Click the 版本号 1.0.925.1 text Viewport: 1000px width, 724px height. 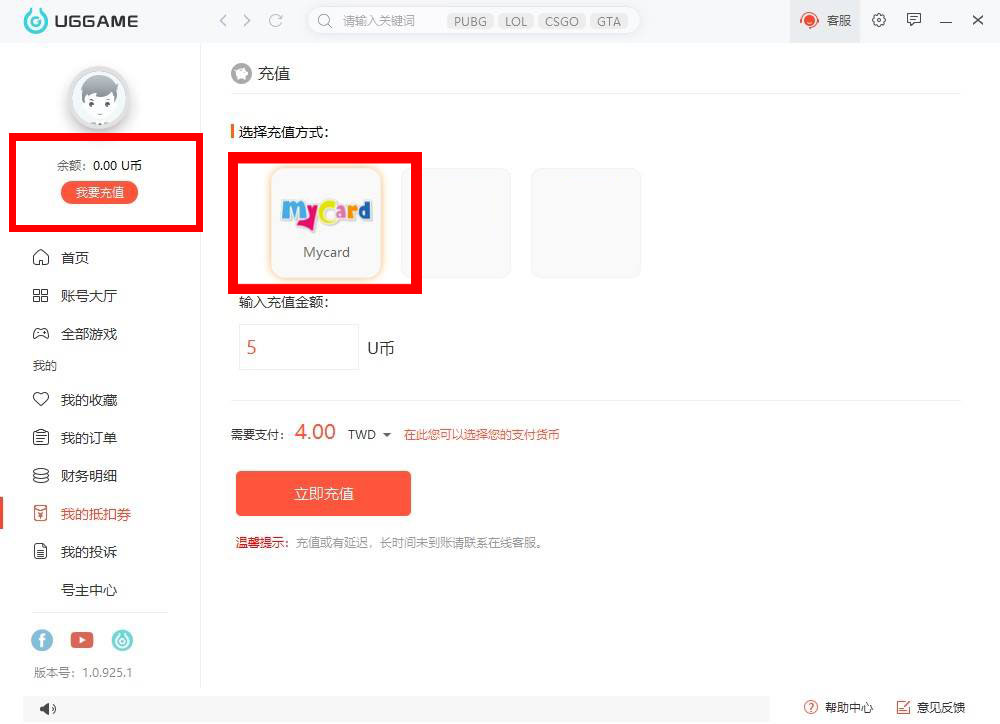pos(83,672)
